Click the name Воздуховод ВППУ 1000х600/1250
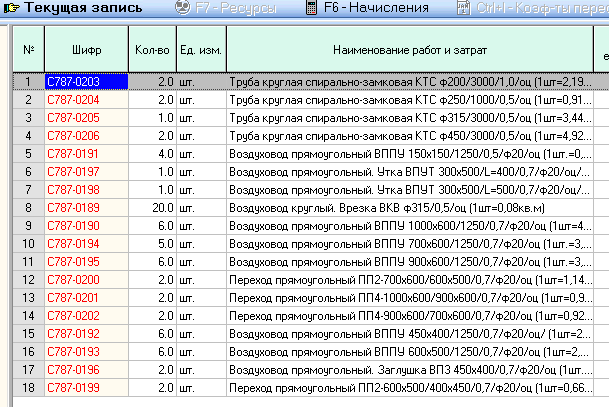The image size is (609, 407). tap(410, 226)
